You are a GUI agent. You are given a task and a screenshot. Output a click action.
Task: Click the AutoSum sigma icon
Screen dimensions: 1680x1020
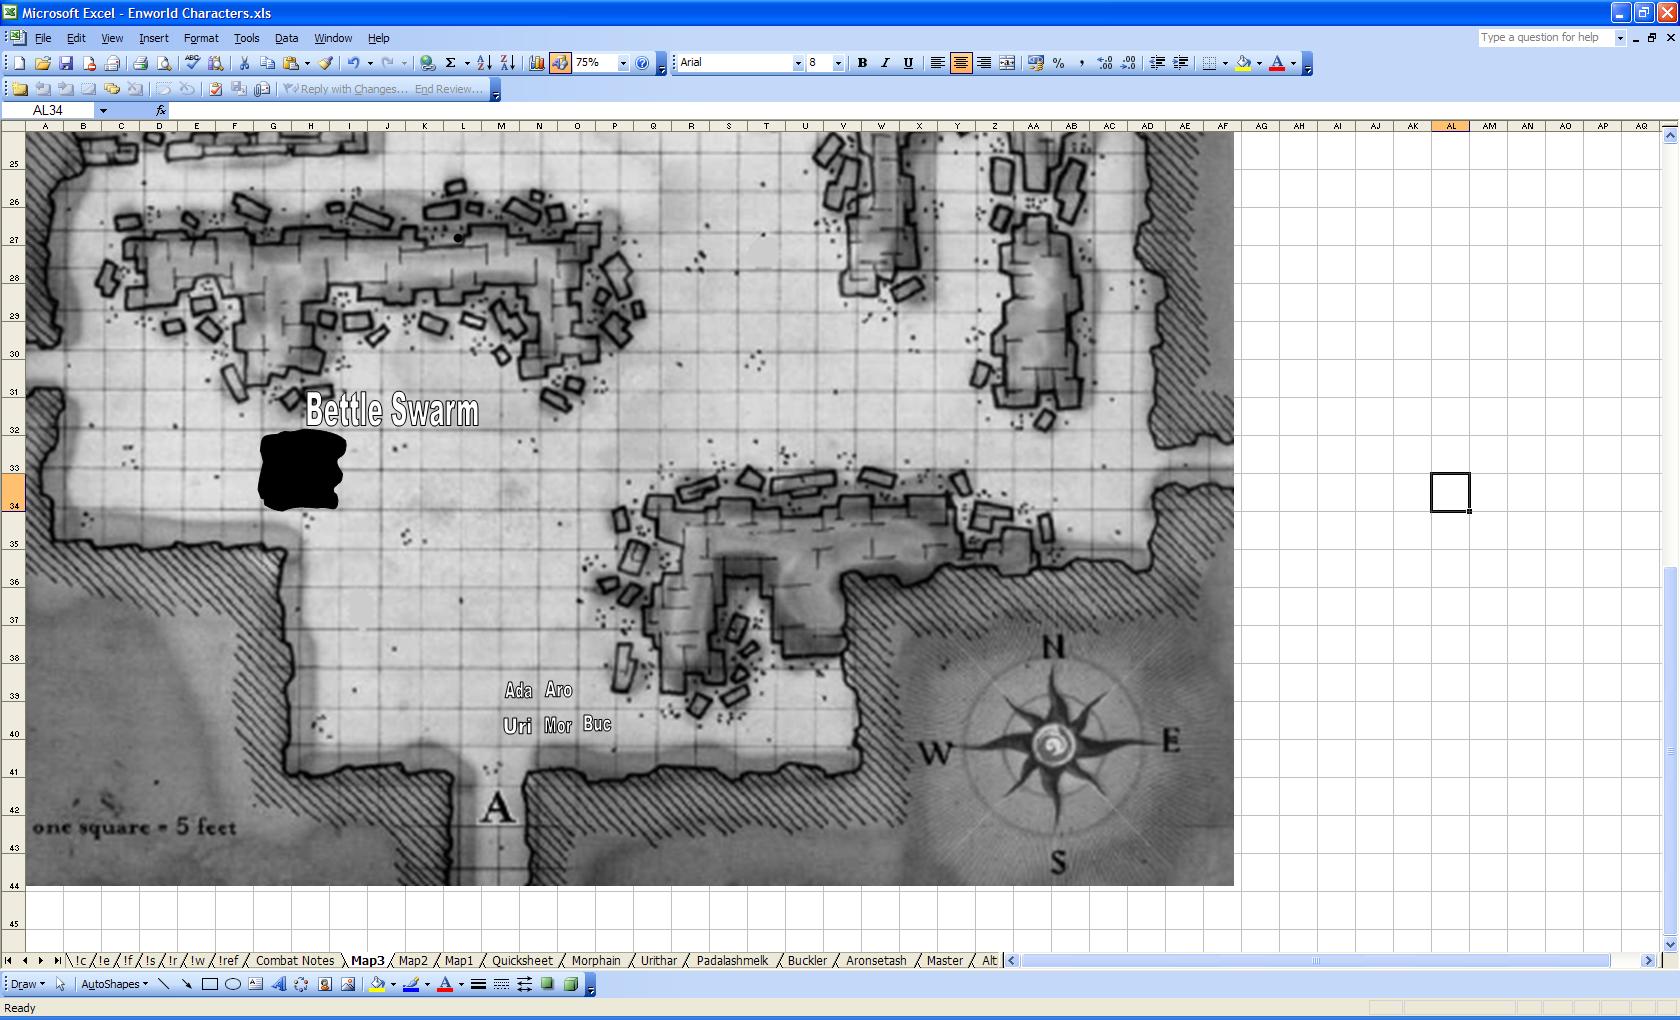tap(451, 63)
